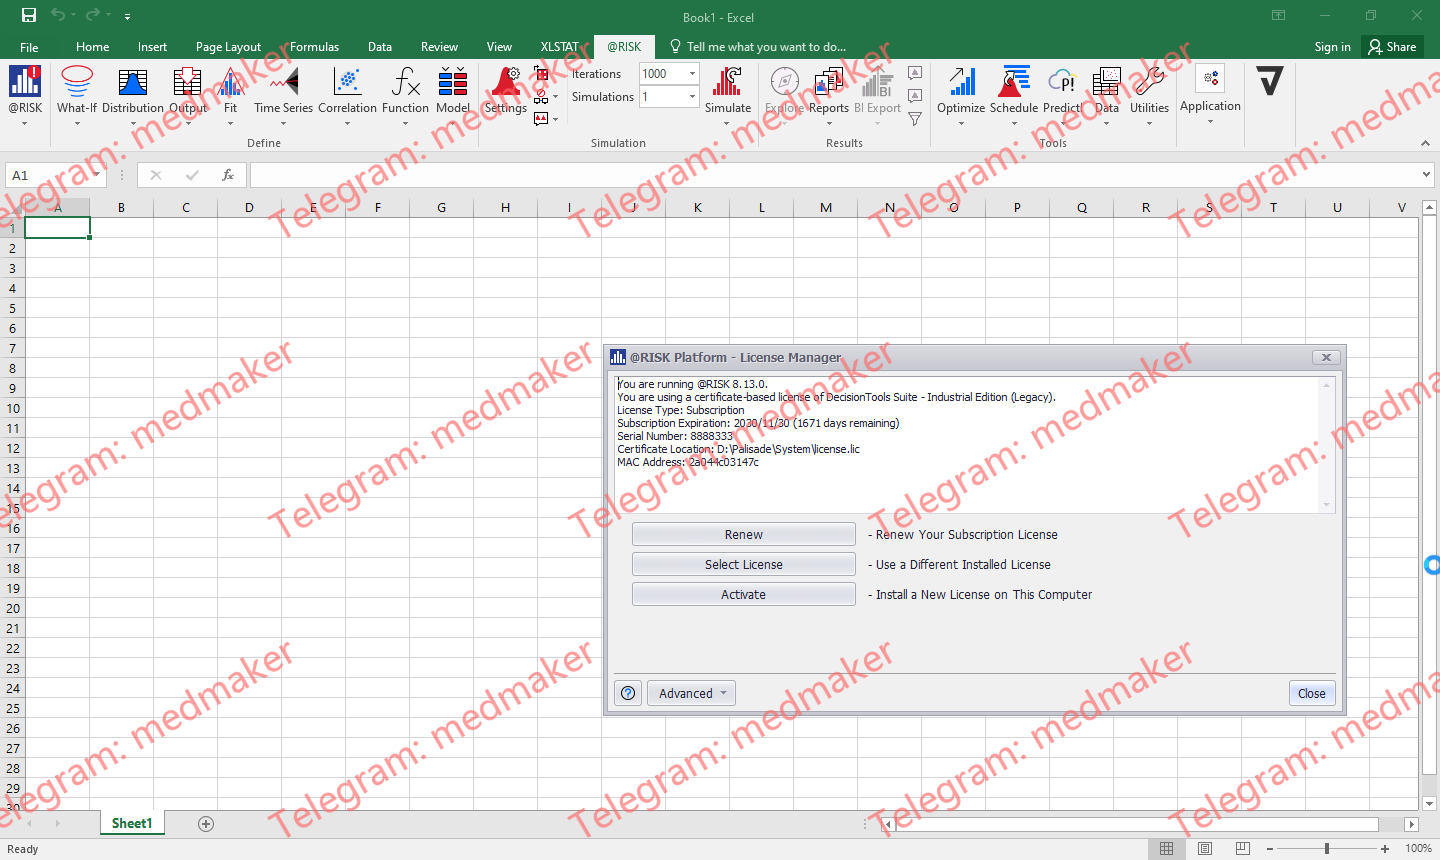
Task: Collapse the ribbon
Action: click(1425, 144)
